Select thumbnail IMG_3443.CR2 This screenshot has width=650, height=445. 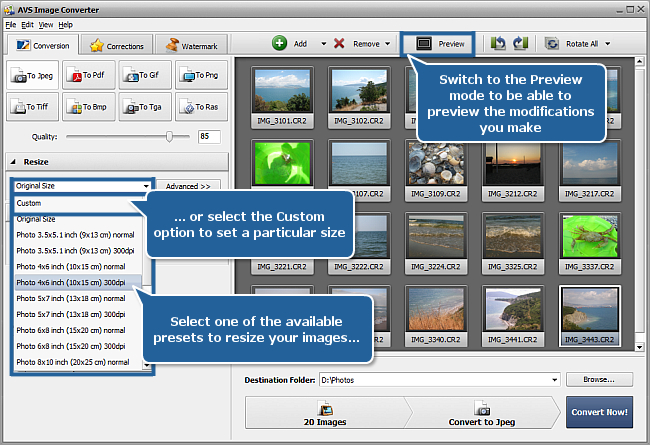(590, 316)
